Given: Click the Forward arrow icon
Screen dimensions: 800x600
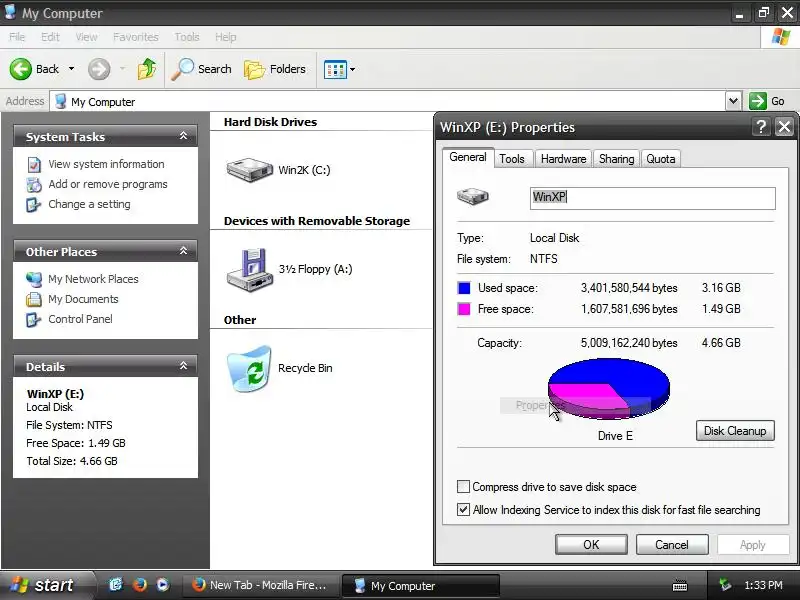Looking at the screenshot, I should [x=98, y=69].
